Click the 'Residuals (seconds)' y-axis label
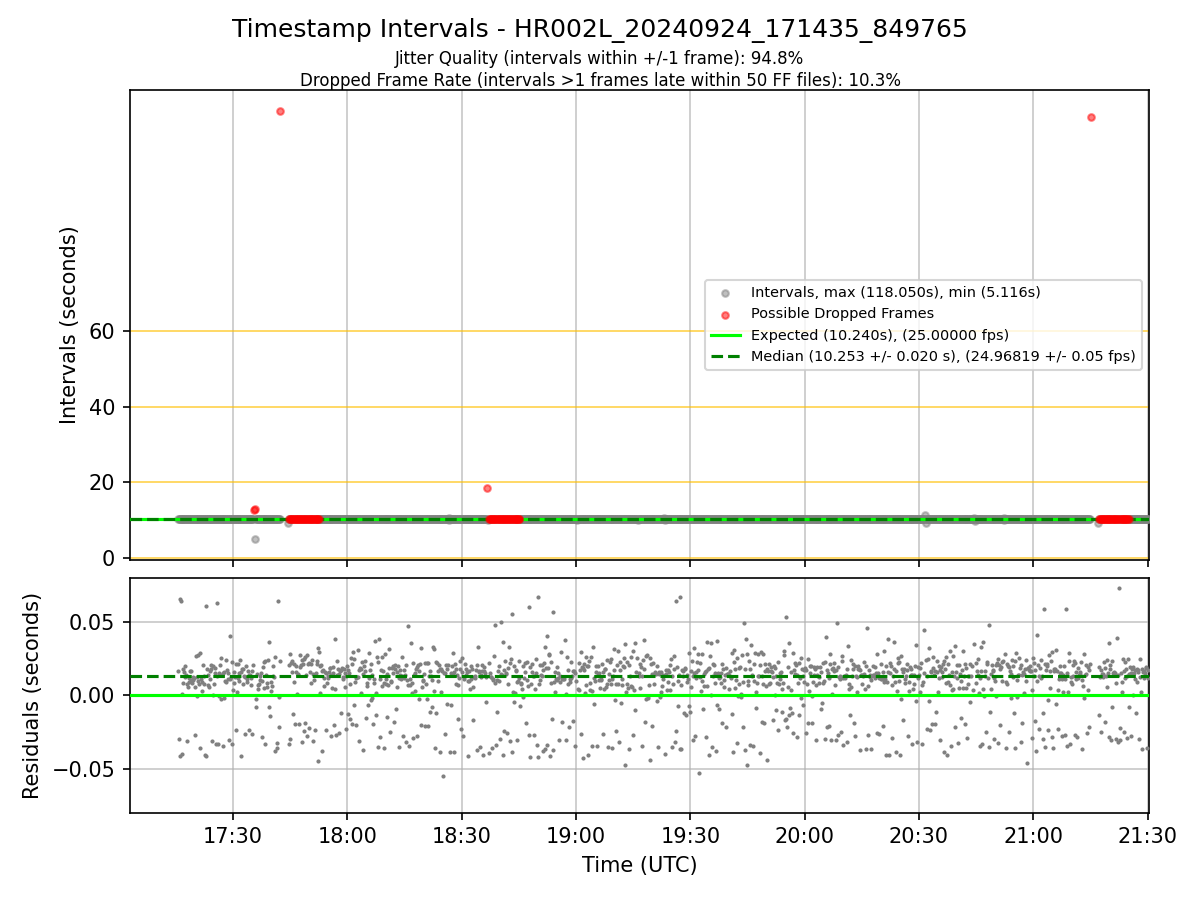 coord(32,696)
